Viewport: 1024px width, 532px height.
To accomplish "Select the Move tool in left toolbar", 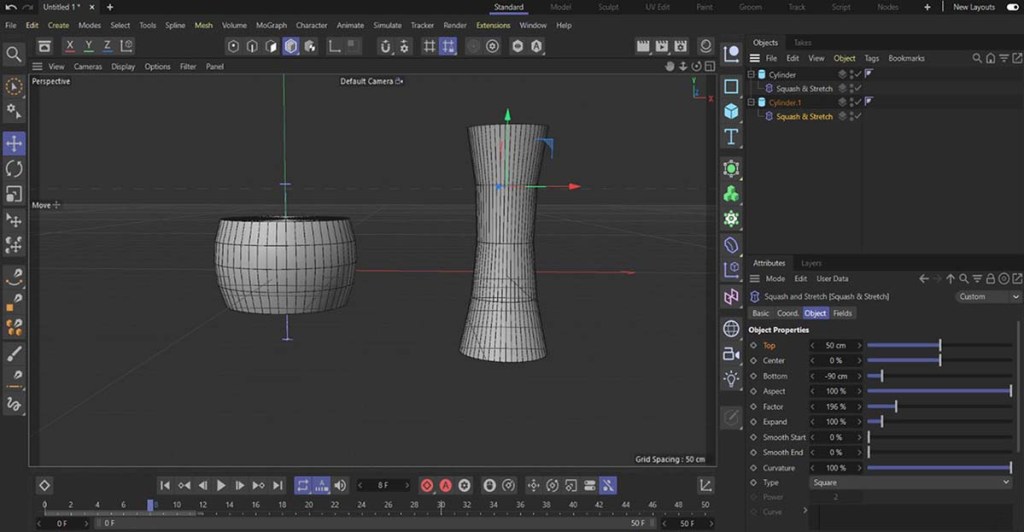I will coord(14,144).
